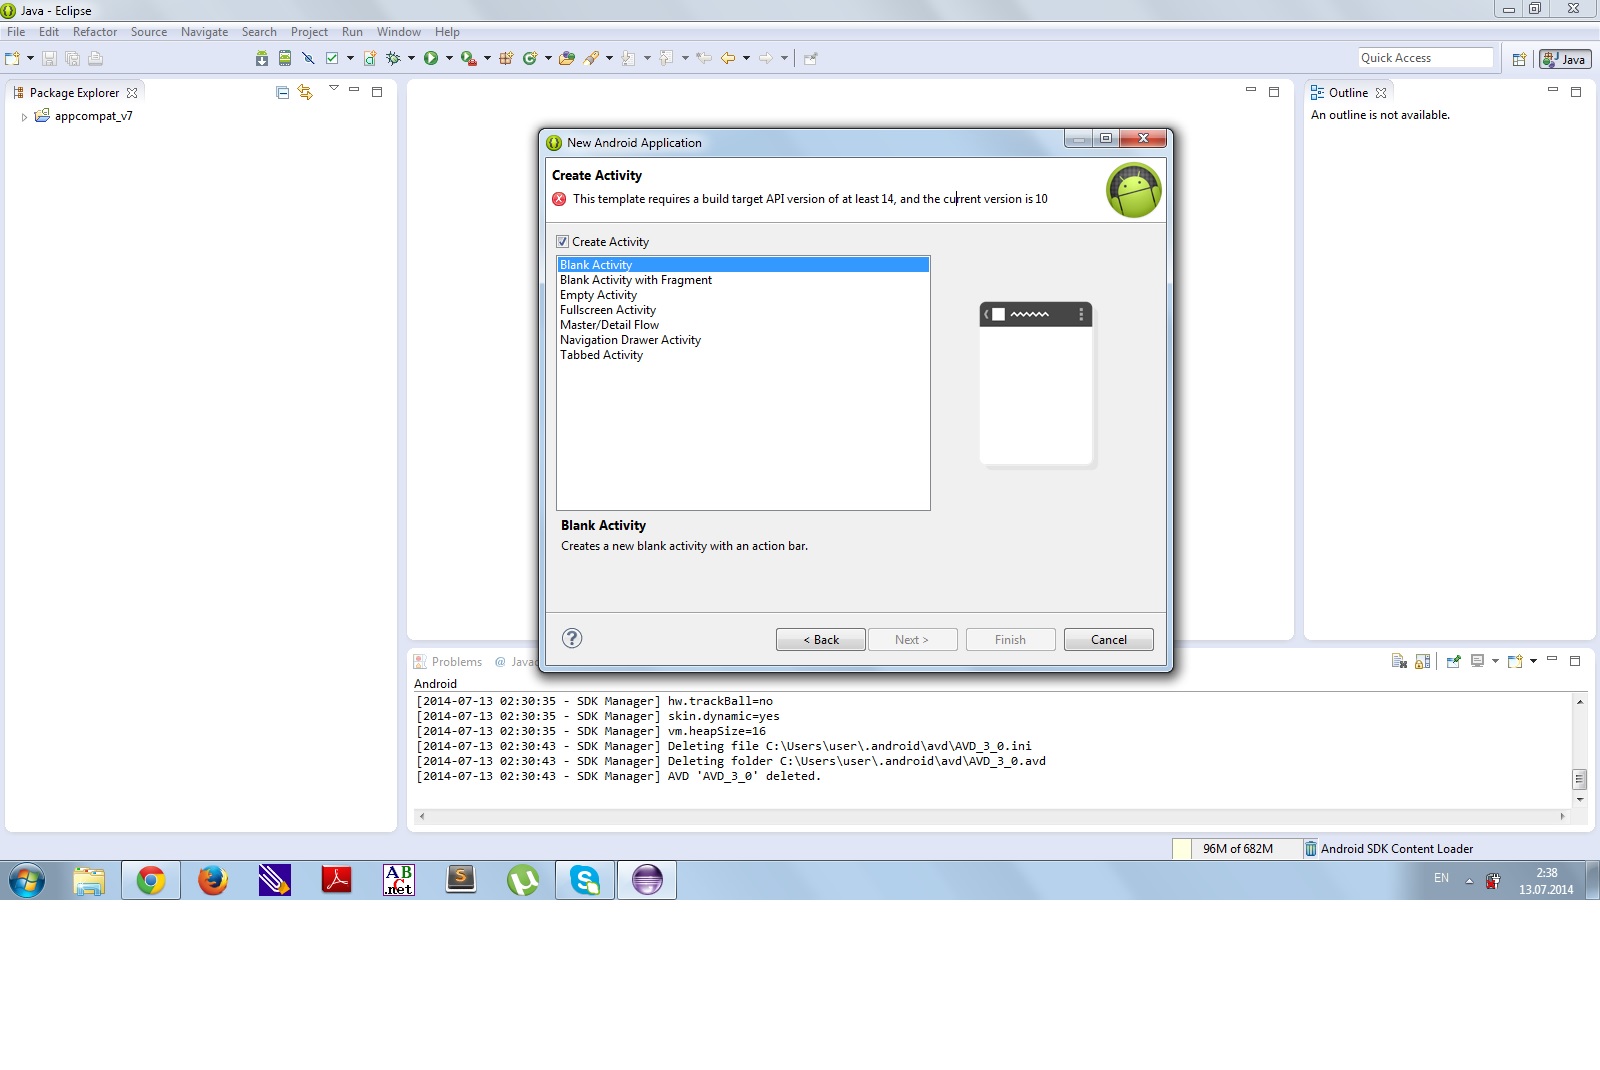
Task: Open the New wizard dropdown arrow
Action: 30,58
